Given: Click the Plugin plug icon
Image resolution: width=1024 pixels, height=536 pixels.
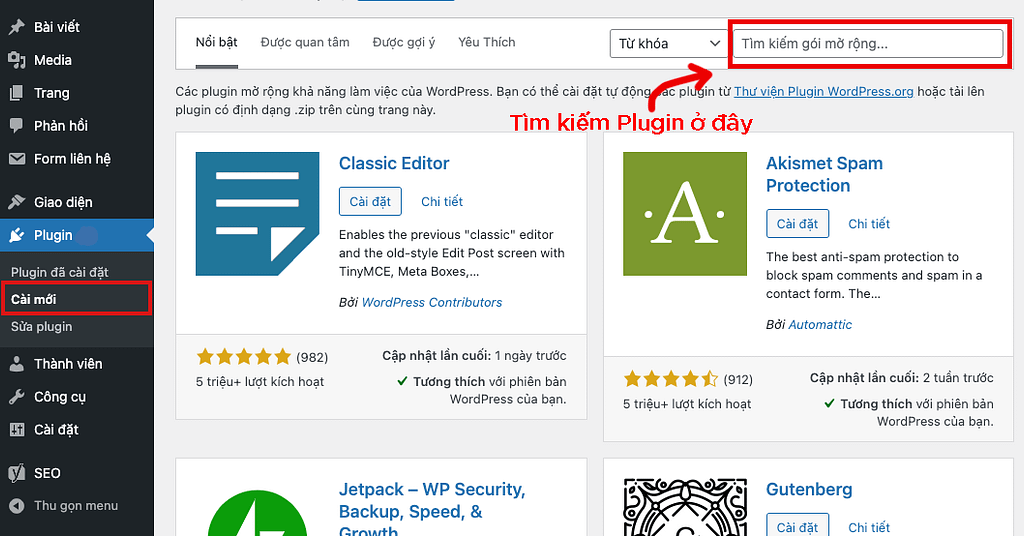Looking at the screenshot, I should (16, 235).
